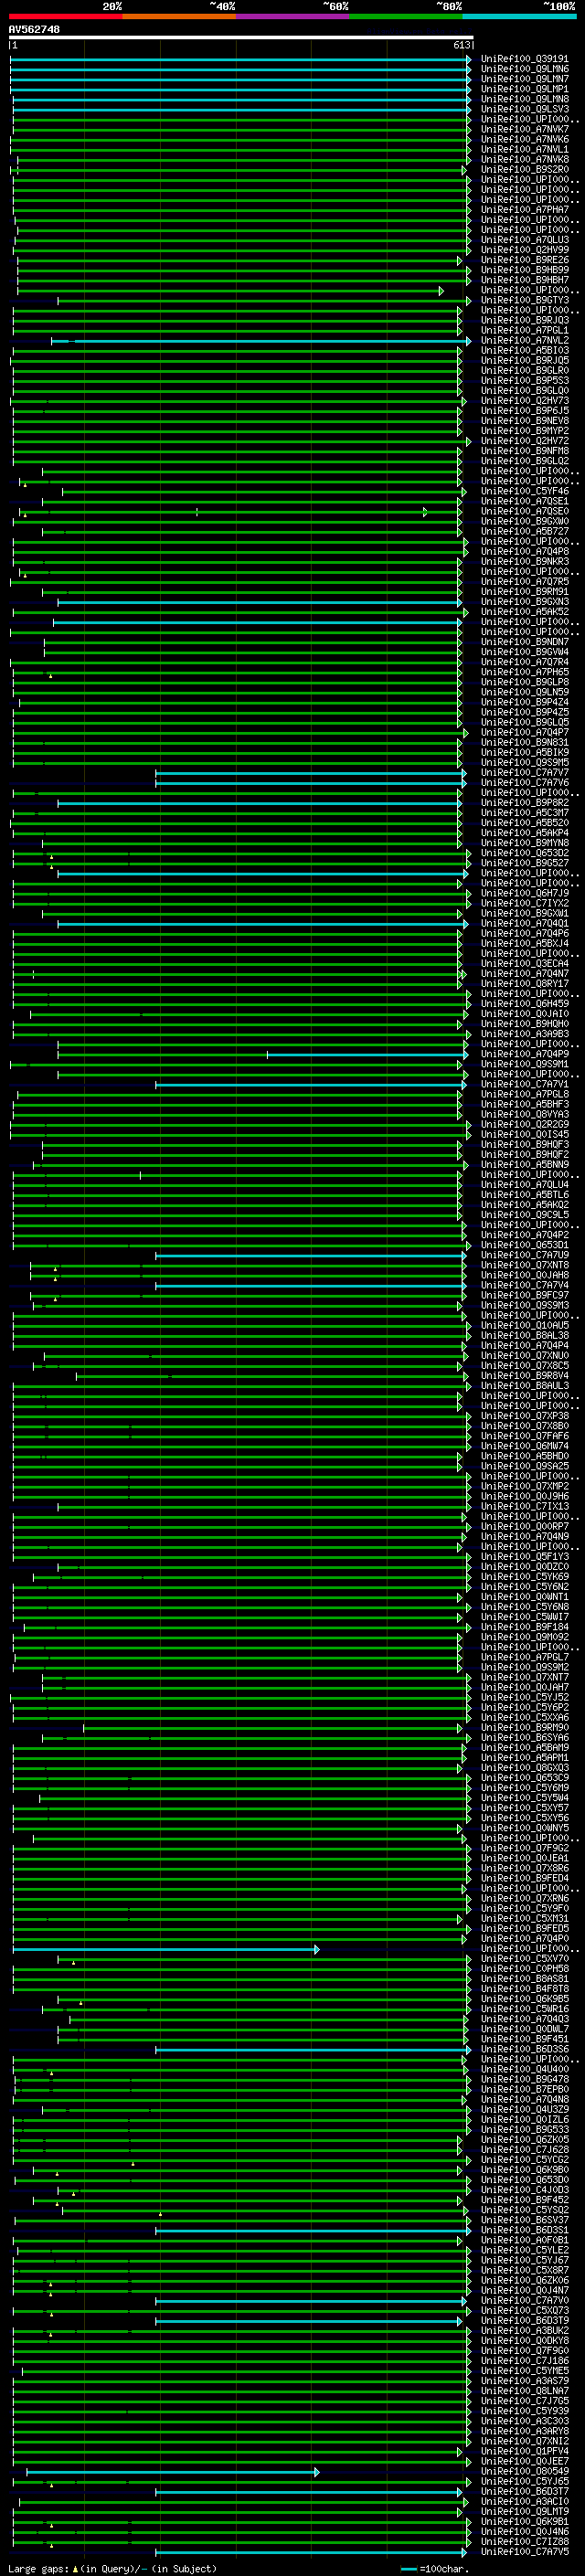Viewport: 585px width, 2576px height.
Task: Click the UniRef100_B9GTY3 label
Action: 525,301
